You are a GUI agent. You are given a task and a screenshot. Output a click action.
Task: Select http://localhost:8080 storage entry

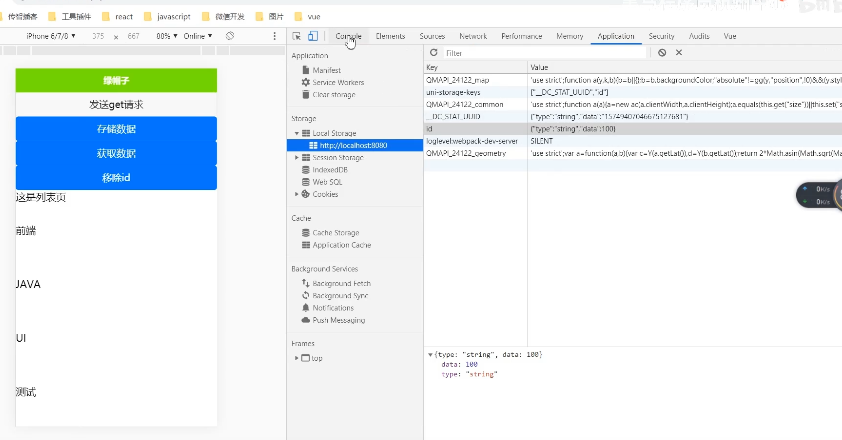coord(354,145)
